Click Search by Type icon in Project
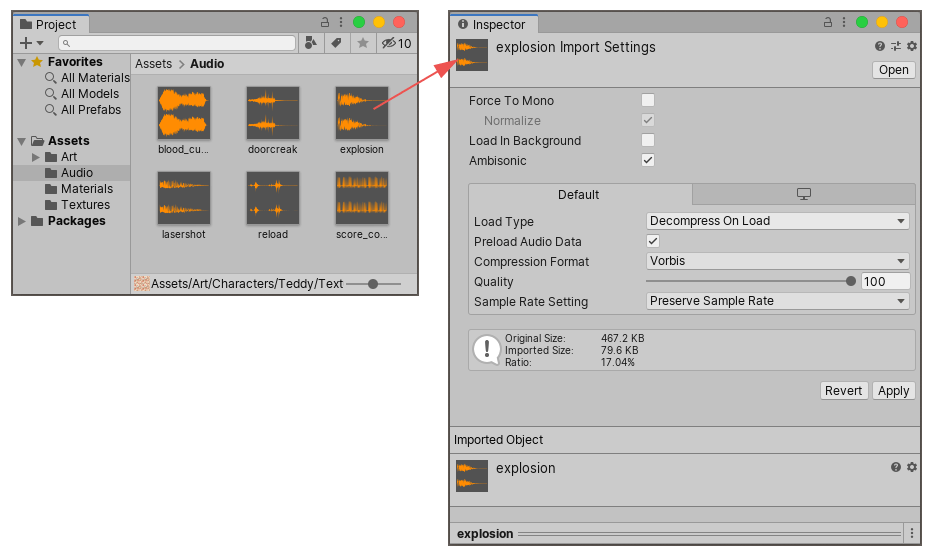This screenshot has height=553, width=929. click(x=310, y=43)
